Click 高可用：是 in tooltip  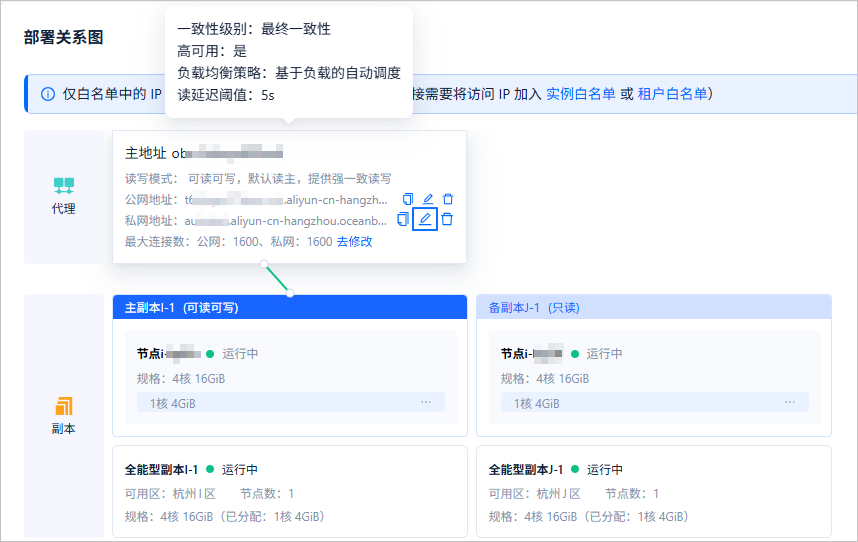click(212, 51)
